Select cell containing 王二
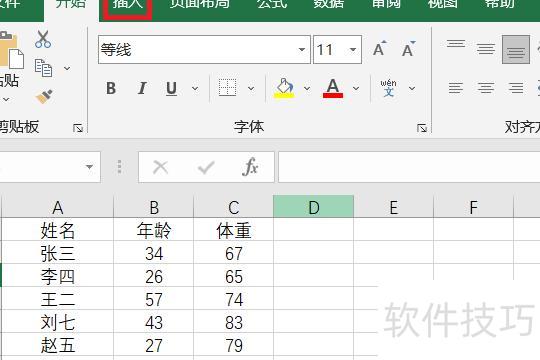 tap(58, 299)
